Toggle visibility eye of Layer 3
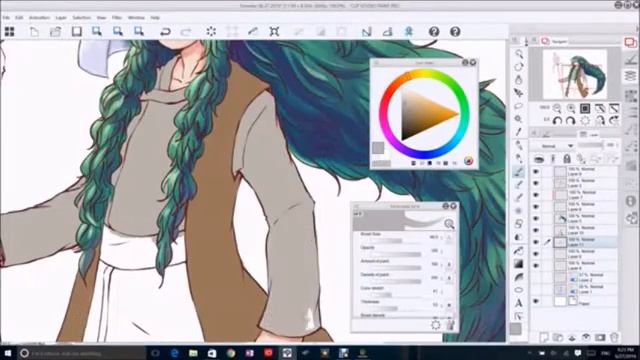This screenshot has width=640, height=360. 536,183
